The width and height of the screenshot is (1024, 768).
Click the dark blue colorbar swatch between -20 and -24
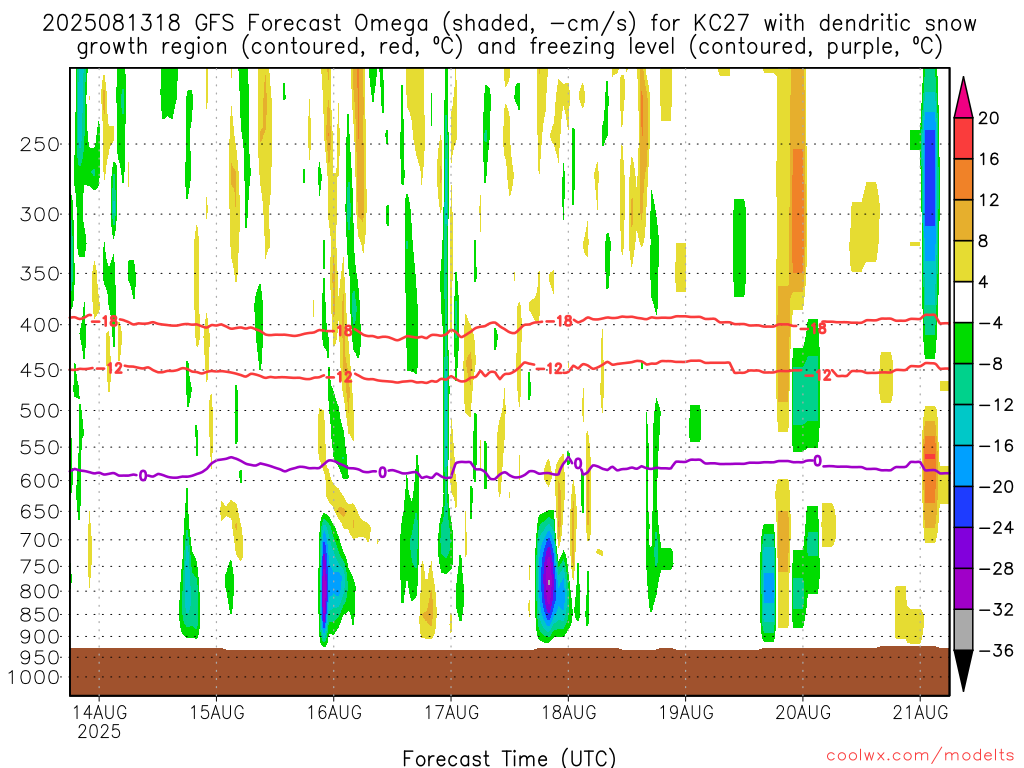click(x=963, y=507)
